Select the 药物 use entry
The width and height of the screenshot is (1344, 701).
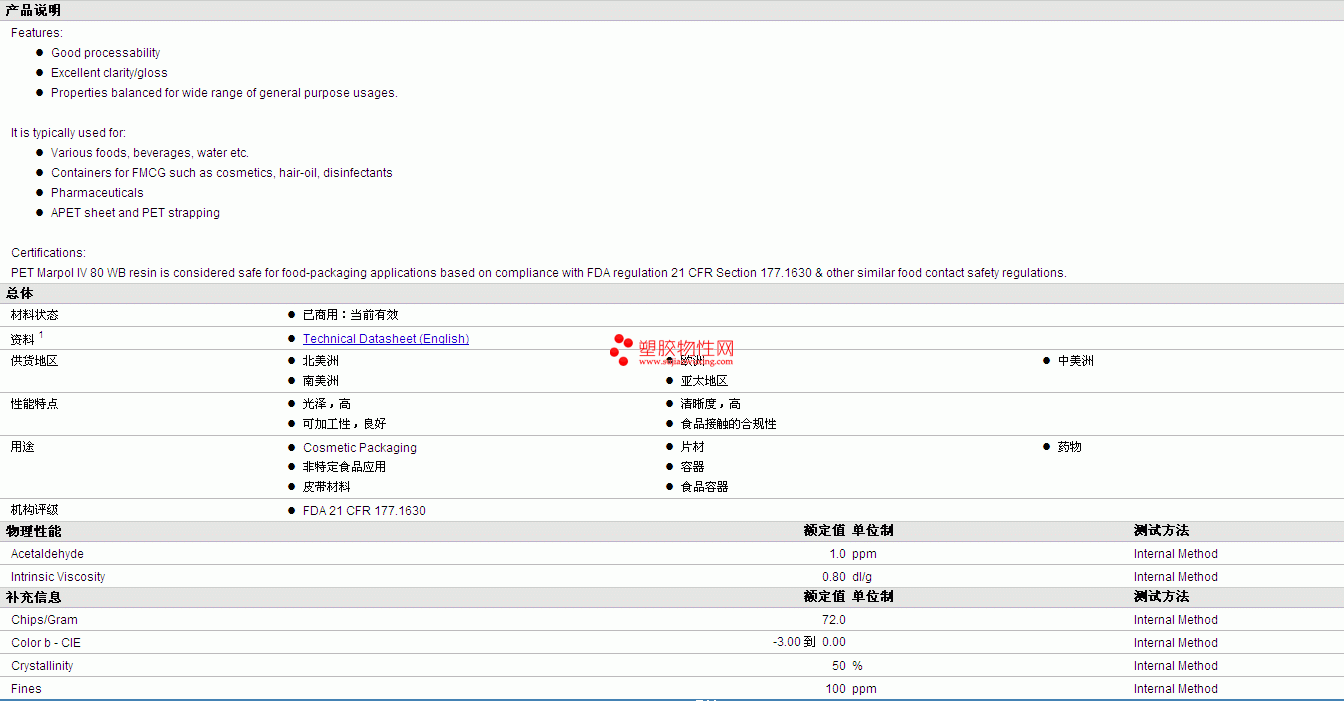coord(1070,447)
